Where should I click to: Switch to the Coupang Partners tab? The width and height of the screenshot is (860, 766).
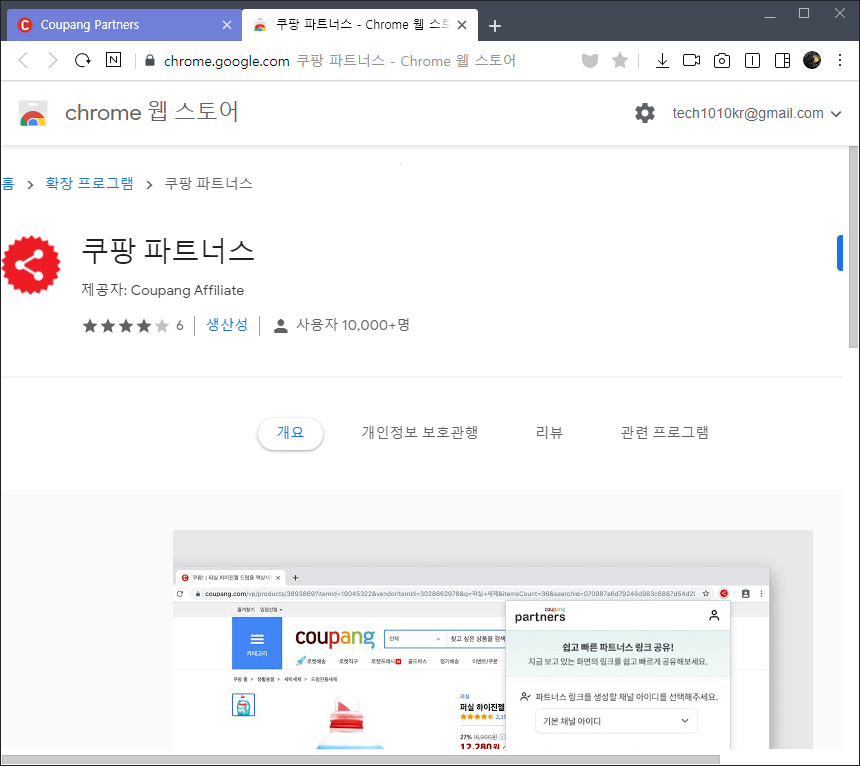125,25
